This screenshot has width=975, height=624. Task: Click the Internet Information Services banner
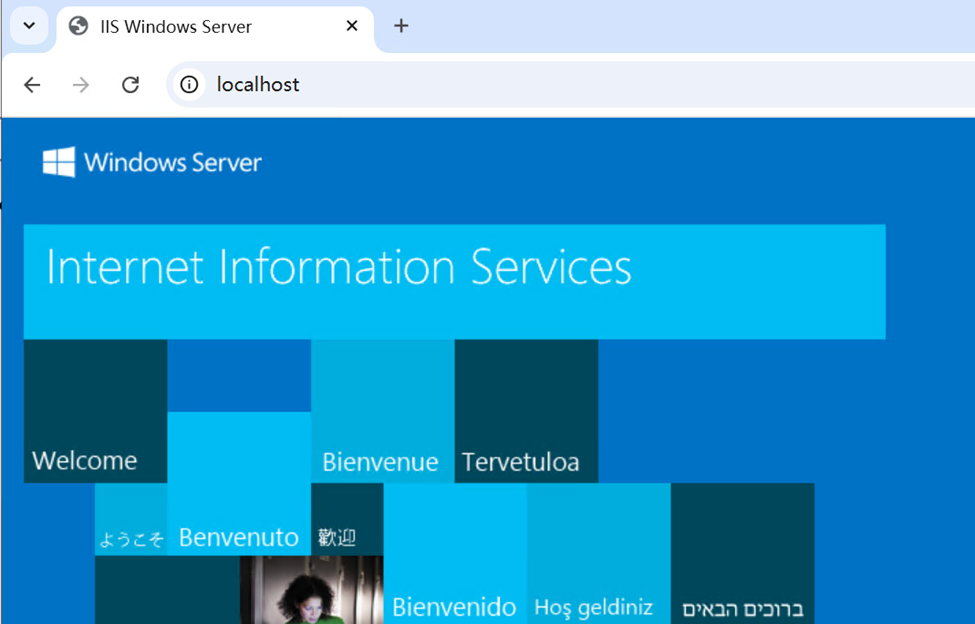[454, 281]
